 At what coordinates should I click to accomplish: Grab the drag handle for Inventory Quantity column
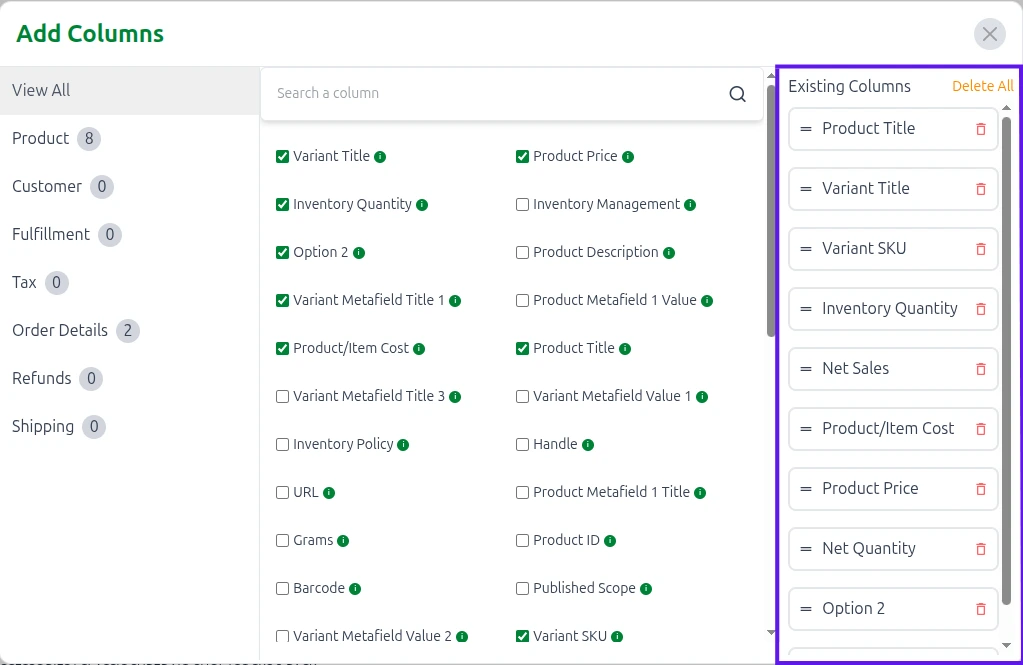(x=806, y=309)
